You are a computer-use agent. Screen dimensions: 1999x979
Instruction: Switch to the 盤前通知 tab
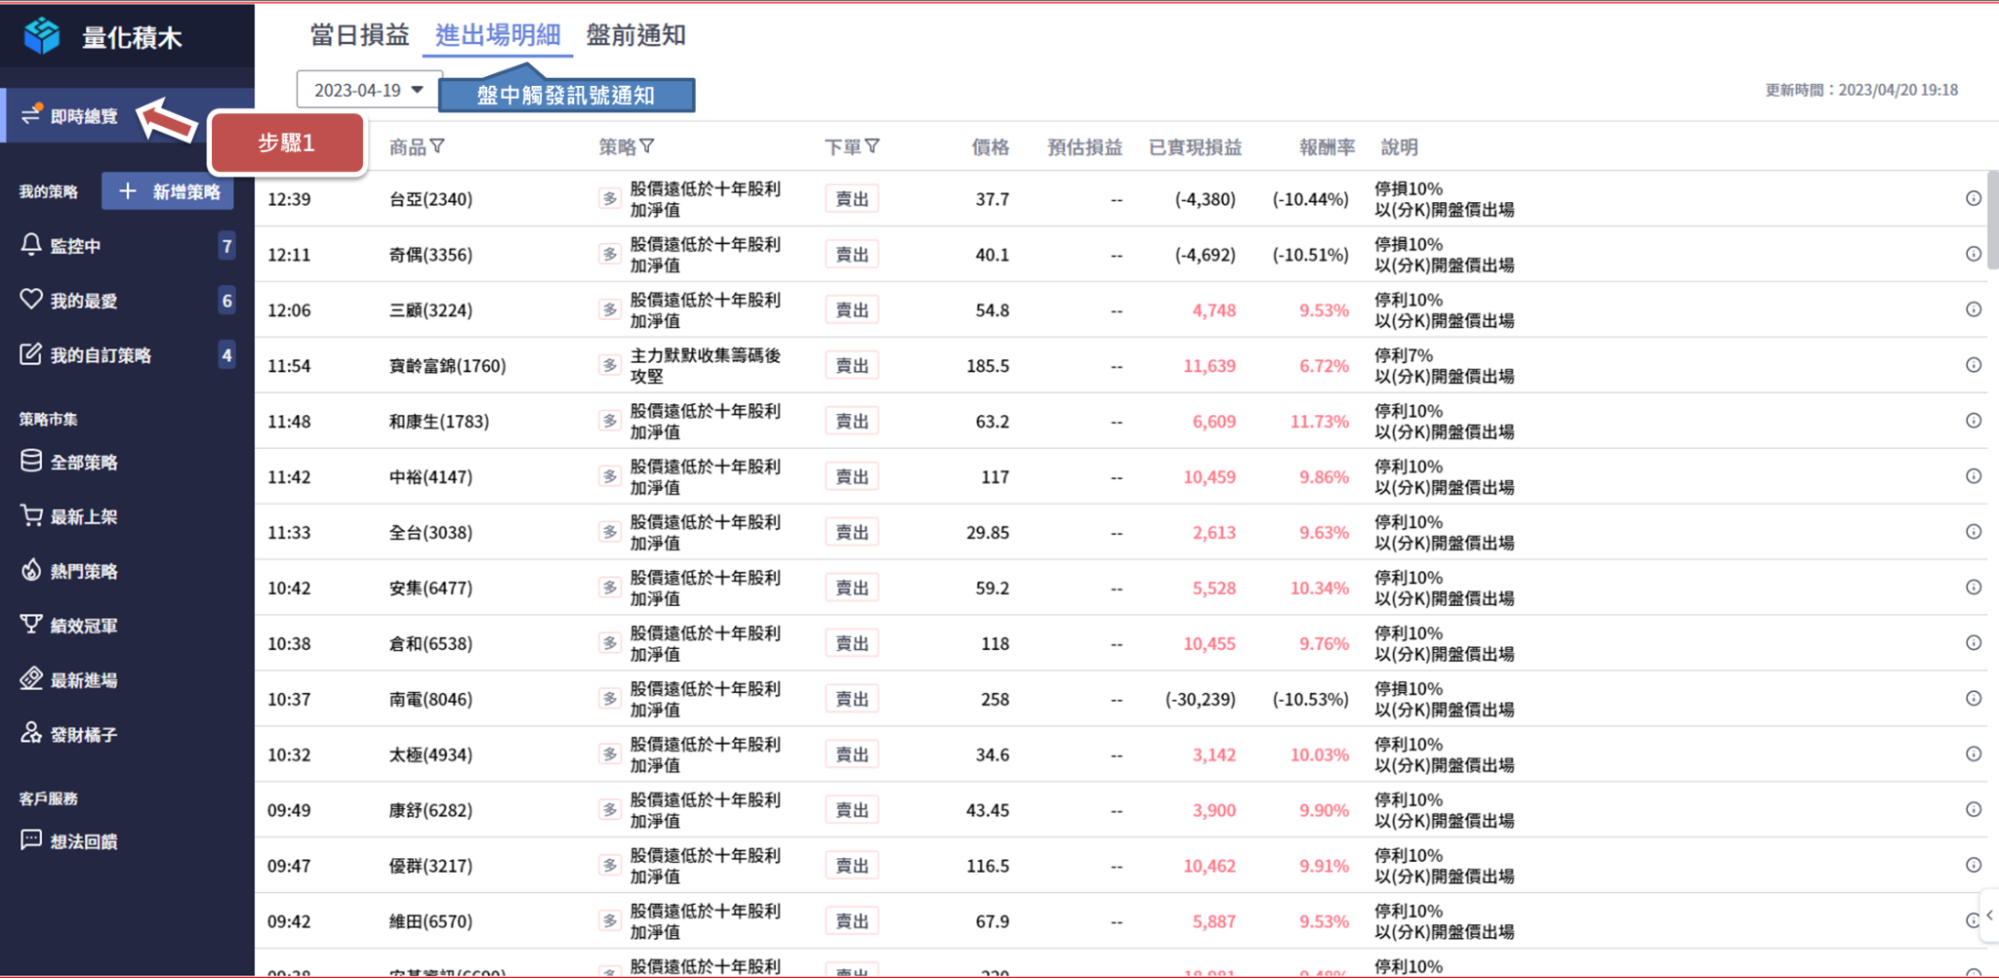[x=635, y=35]
